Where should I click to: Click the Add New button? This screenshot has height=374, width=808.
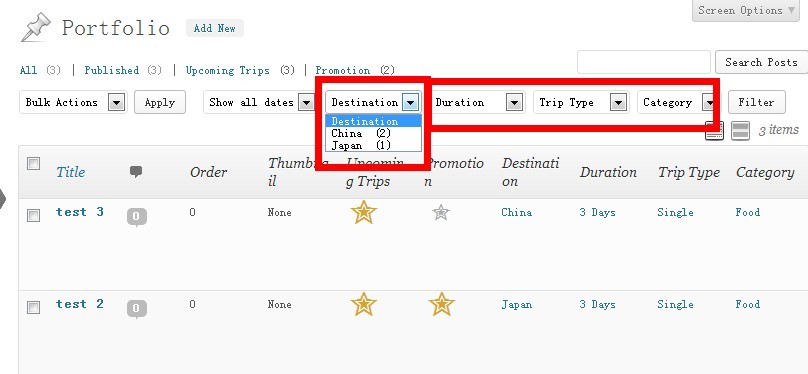point(214,28)
